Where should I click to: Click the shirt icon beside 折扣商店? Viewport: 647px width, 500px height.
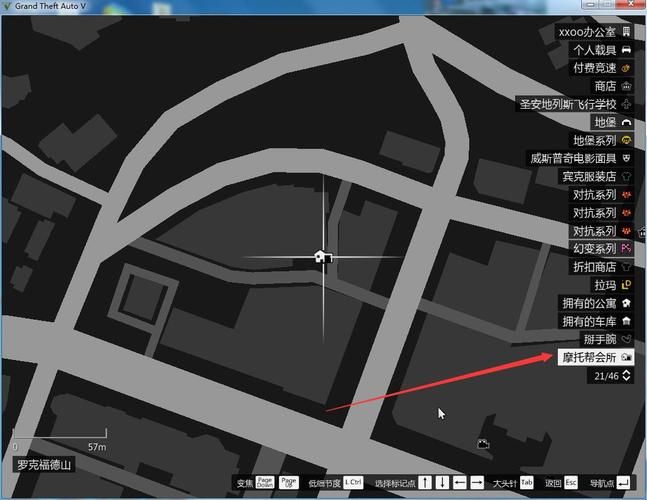click(x=626, y=267)
